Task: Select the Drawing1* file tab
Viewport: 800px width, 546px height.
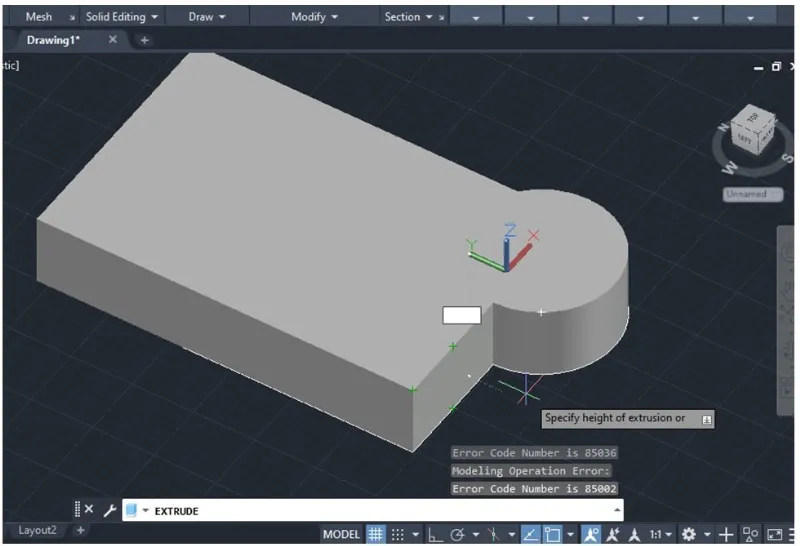Action: tap(53, 40)
